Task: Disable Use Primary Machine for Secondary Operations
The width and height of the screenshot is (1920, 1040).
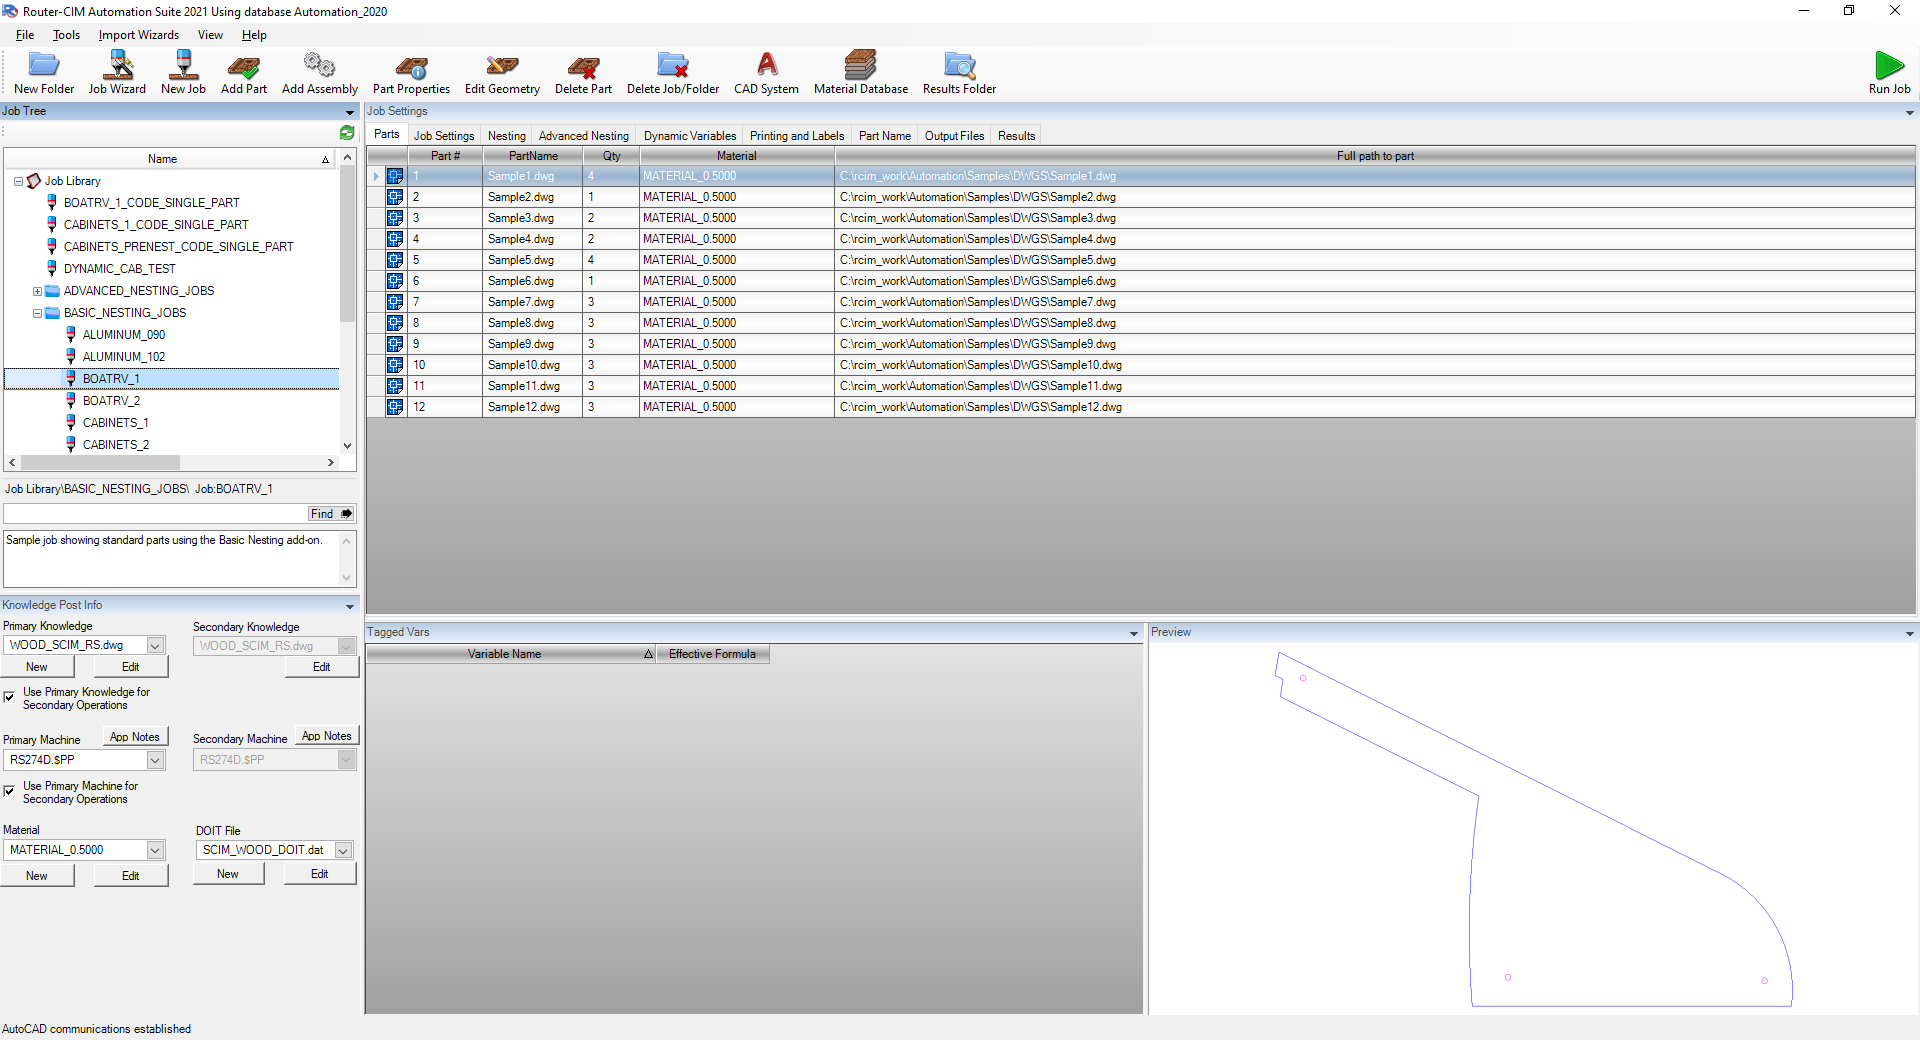Action: click(9, 791)
